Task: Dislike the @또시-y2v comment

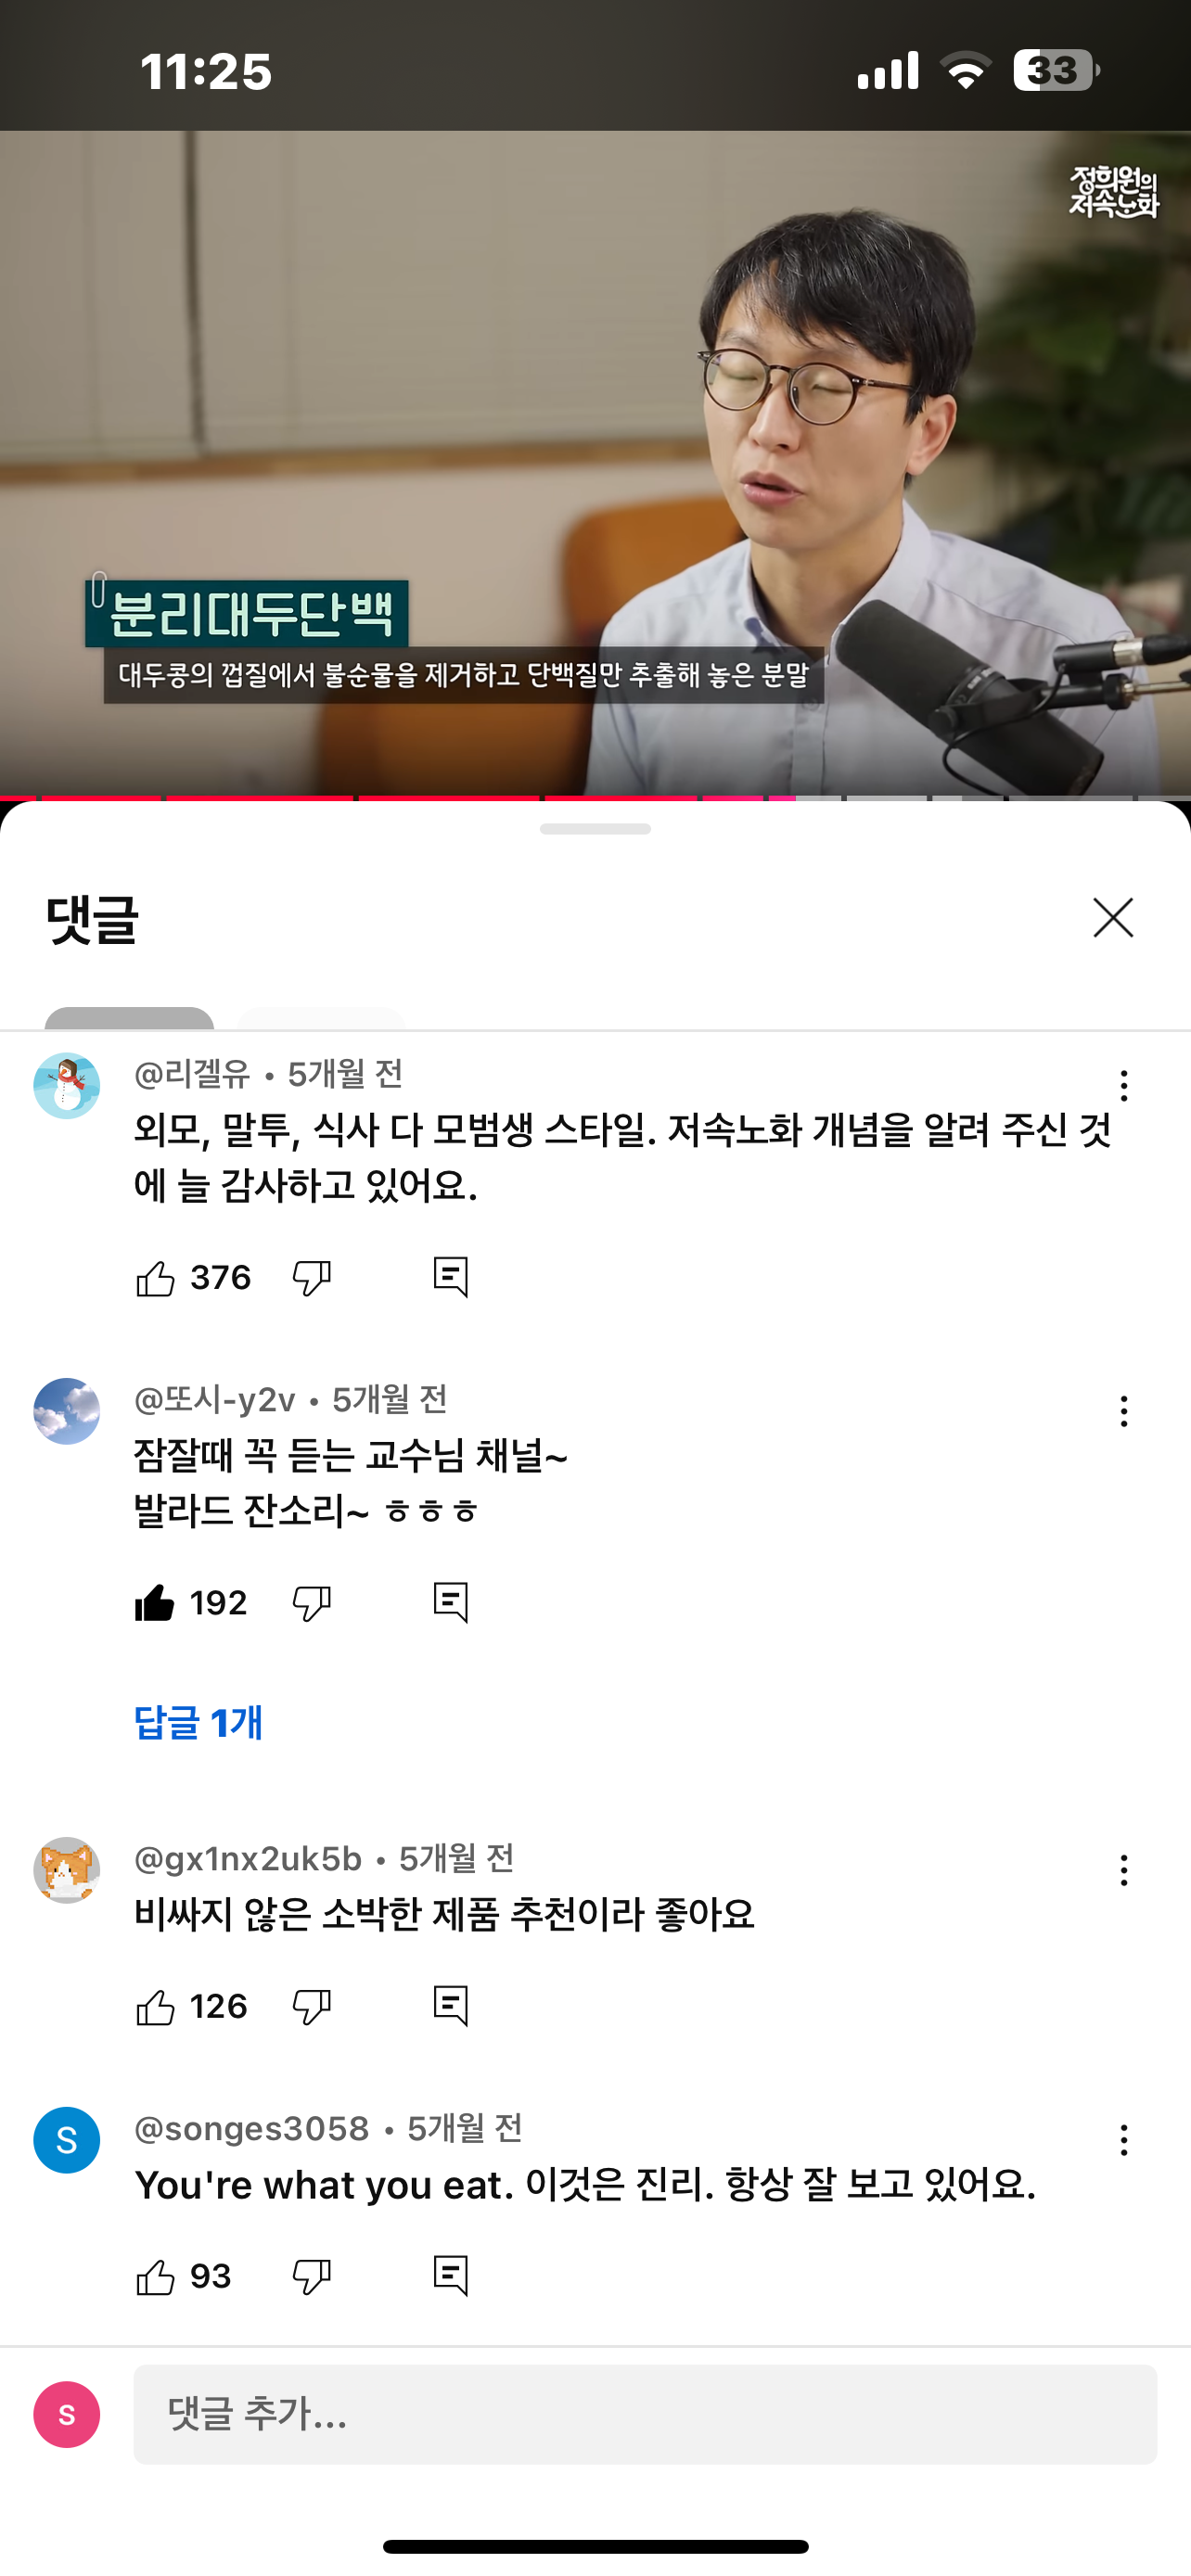Action: click(x=312, y=1603)
